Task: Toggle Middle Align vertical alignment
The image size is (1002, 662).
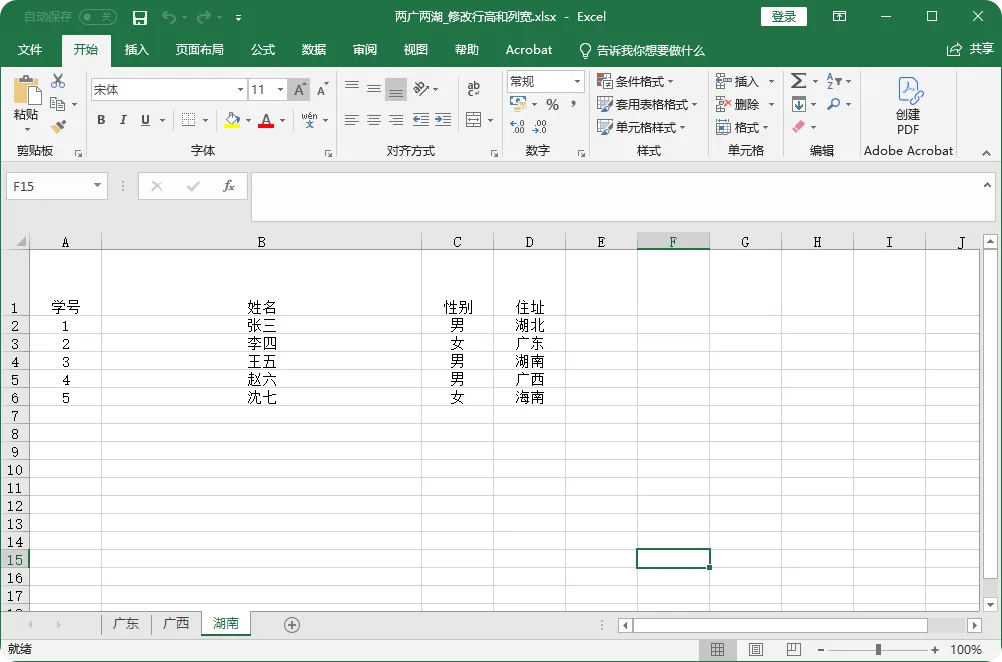Action: click(x=374, y=88)
